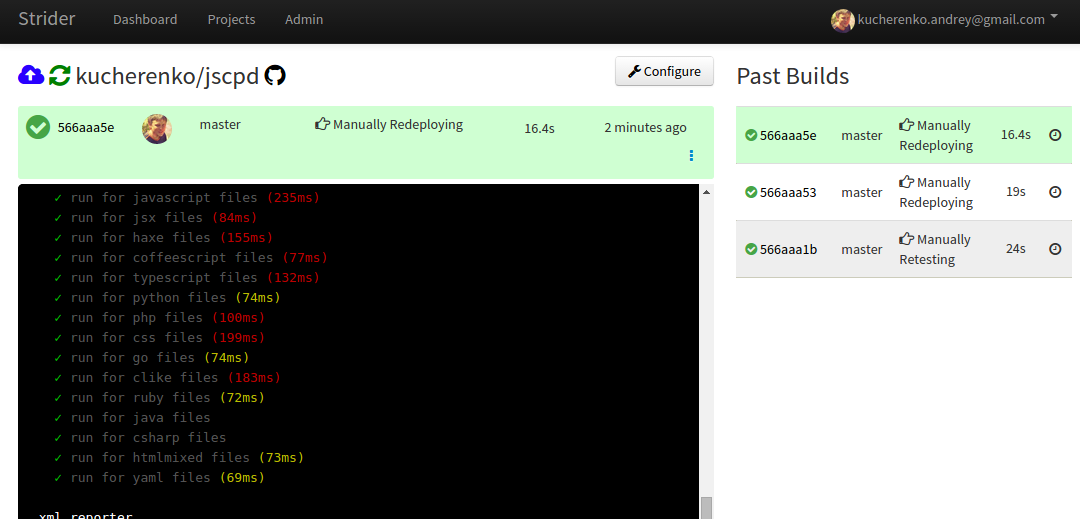
Task: Click console line 'run for jsx files'
Action: pyautogui.click(x=155, y=218)
